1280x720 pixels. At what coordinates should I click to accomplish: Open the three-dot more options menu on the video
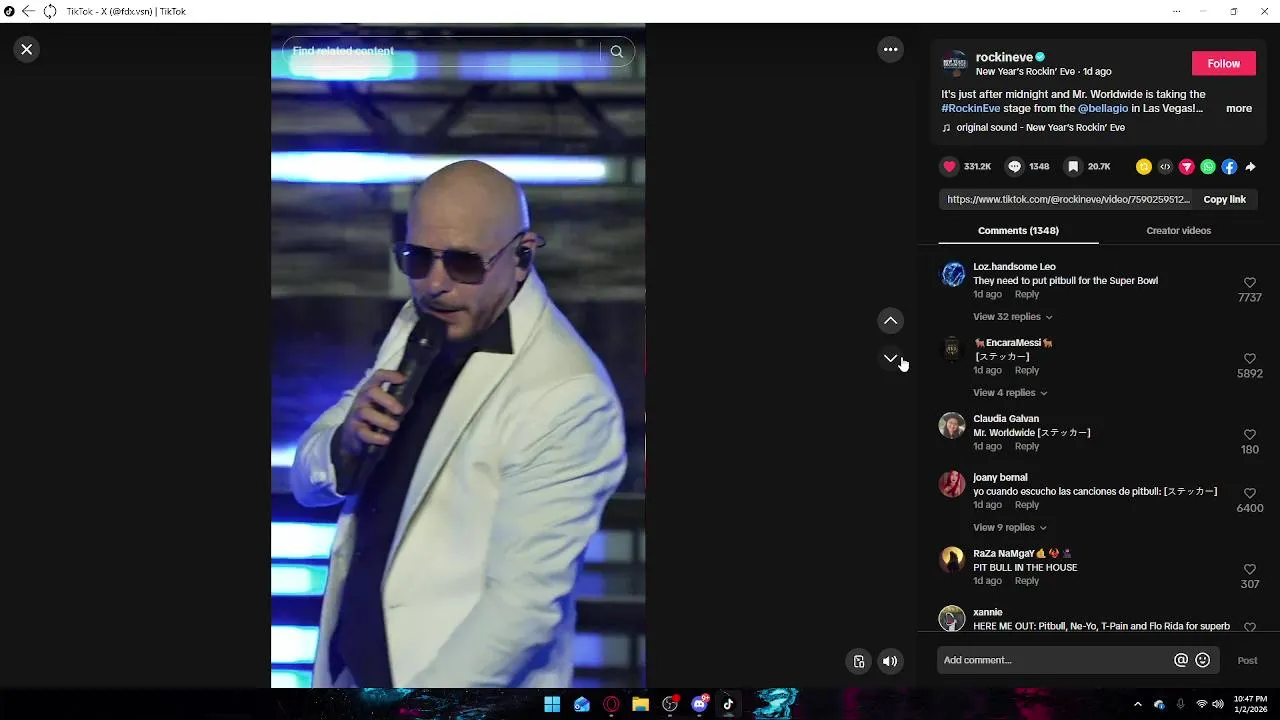[x=890, y=49]
